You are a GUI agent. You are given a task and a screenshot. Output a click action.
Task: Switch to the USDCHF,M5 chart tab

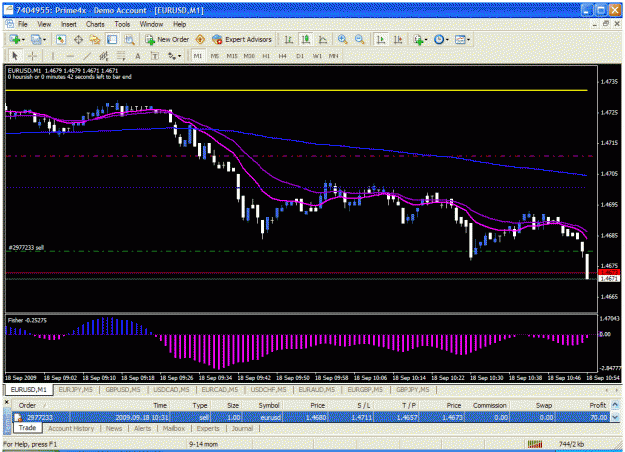pos(269,390)
